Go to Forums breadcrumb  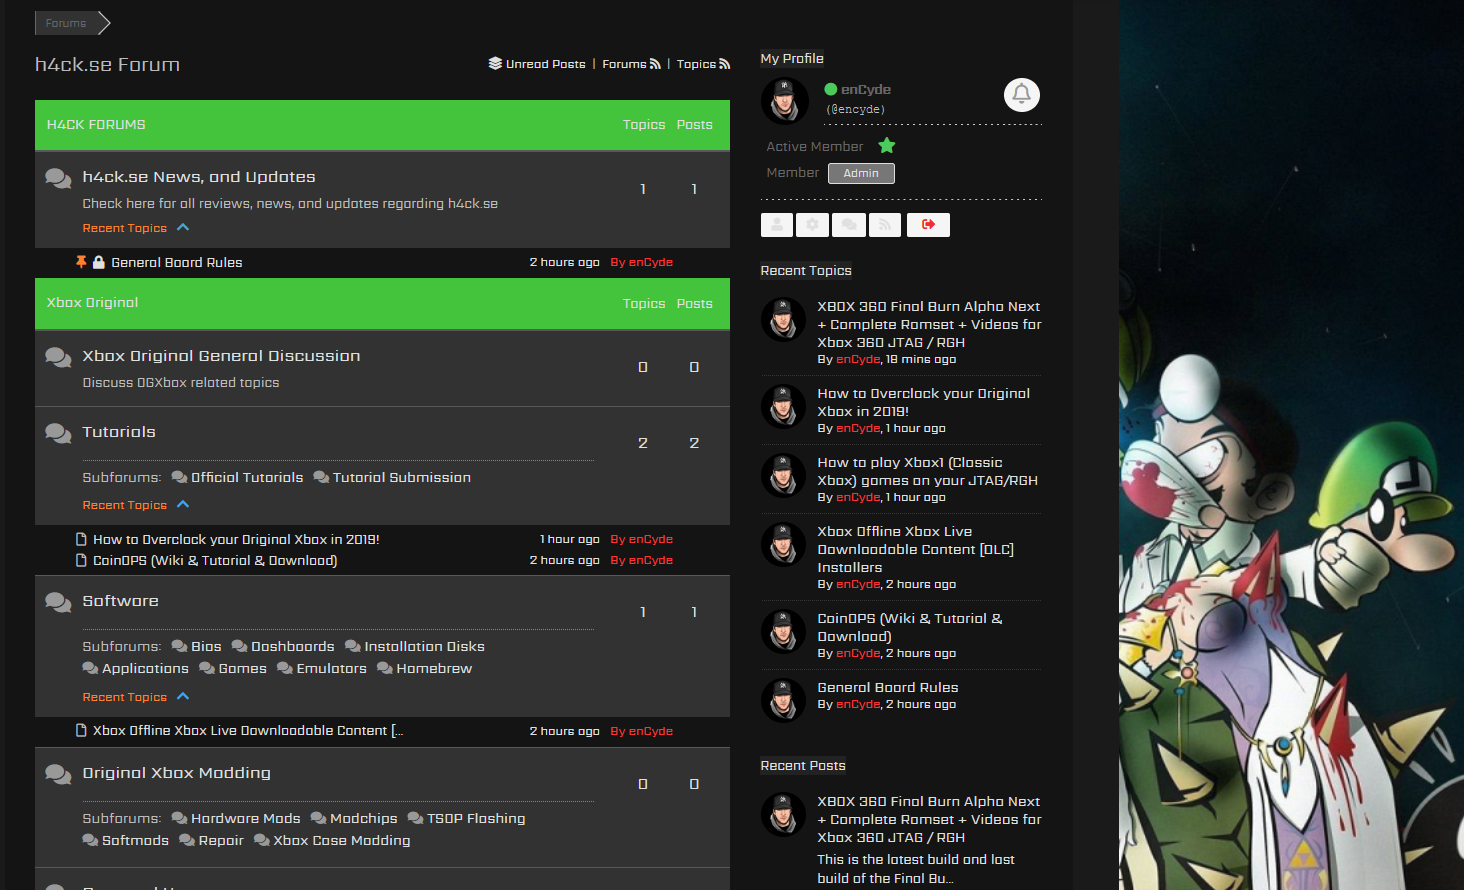point(66,23)
